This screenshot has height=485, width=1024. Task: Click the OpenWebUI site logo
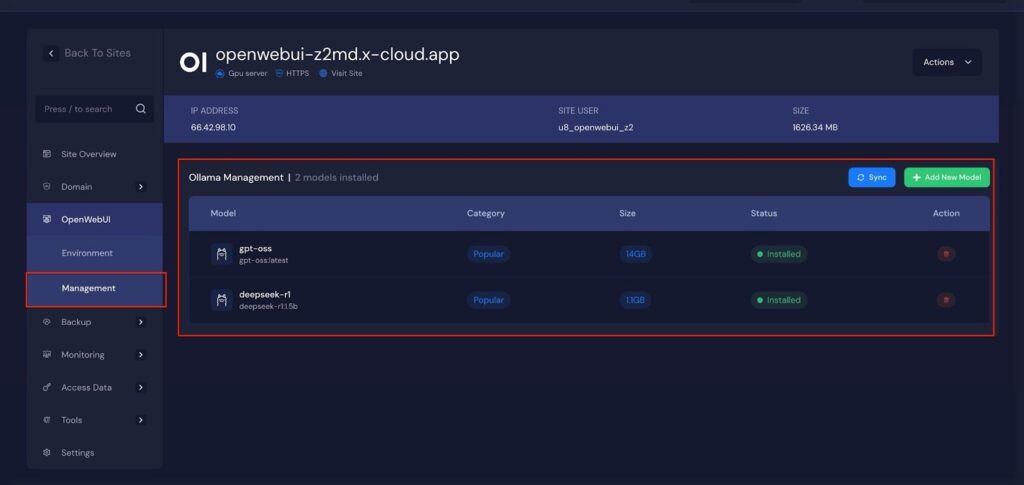click(193, 62)
